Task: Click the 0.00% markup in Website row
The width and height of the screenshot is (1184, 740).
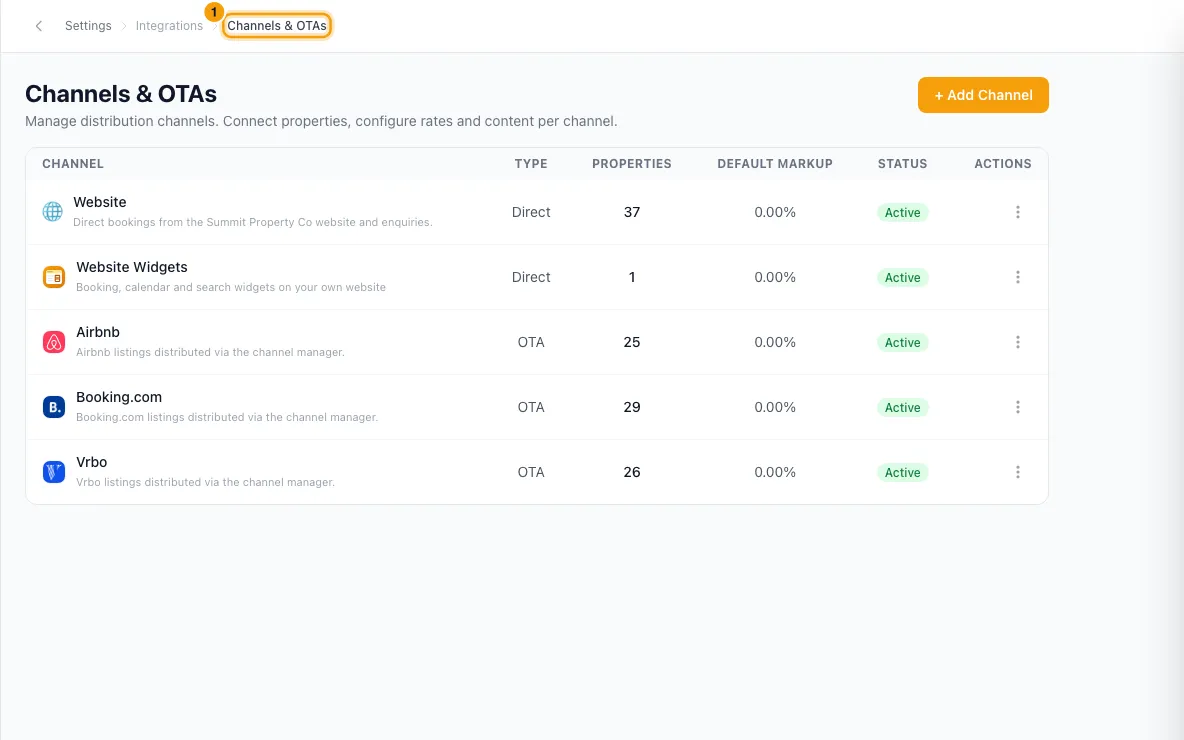Action: pyautogui.click(x=775, y=212)
